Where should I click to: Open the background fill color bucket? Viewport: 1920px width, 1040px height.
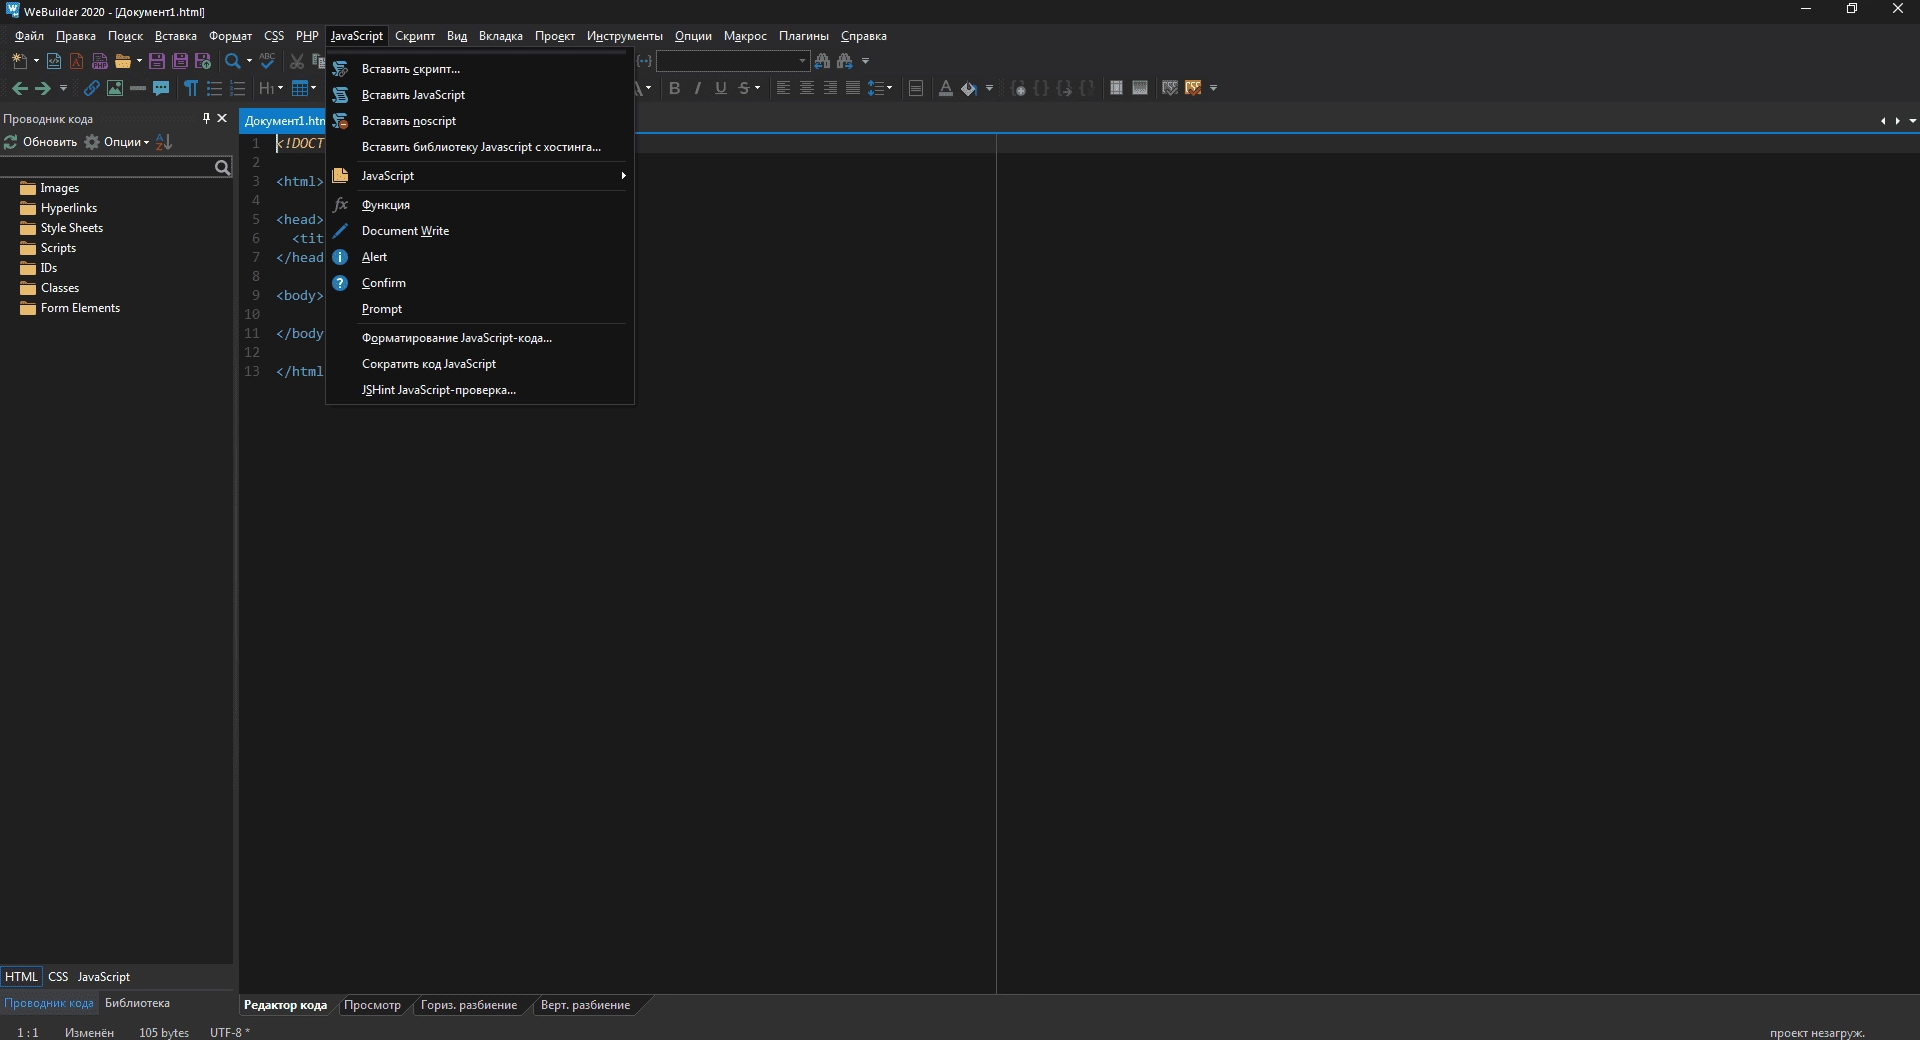[968, 88]
